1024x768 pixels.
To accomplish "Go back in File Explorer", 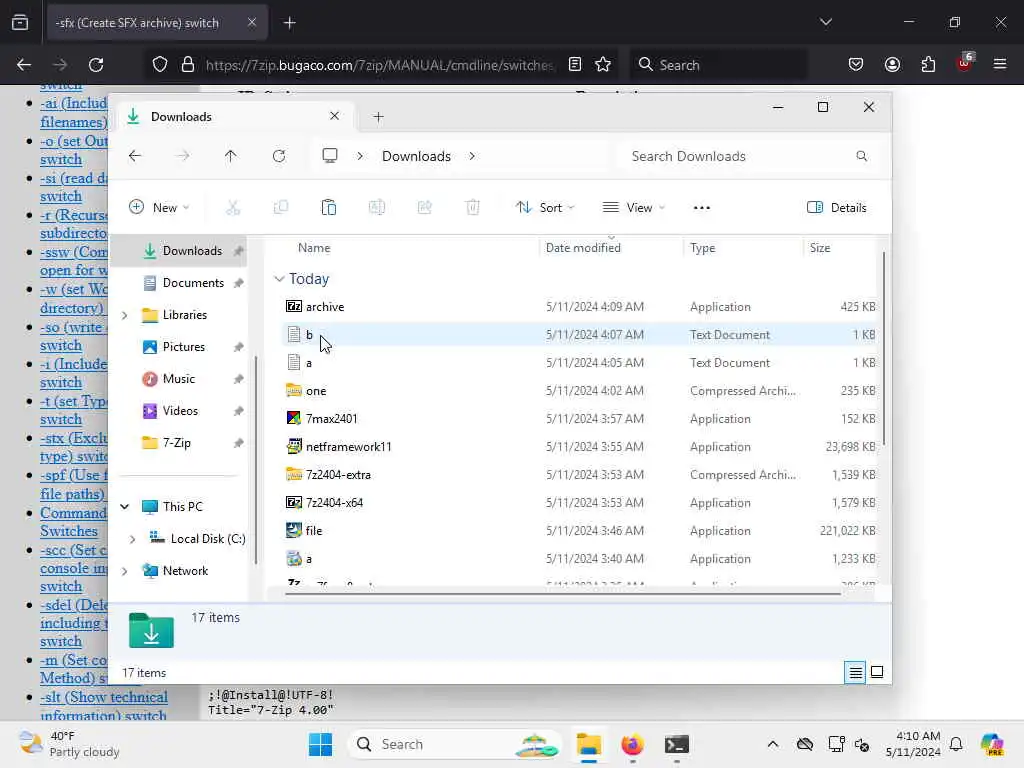I will [x=135, y=156].
